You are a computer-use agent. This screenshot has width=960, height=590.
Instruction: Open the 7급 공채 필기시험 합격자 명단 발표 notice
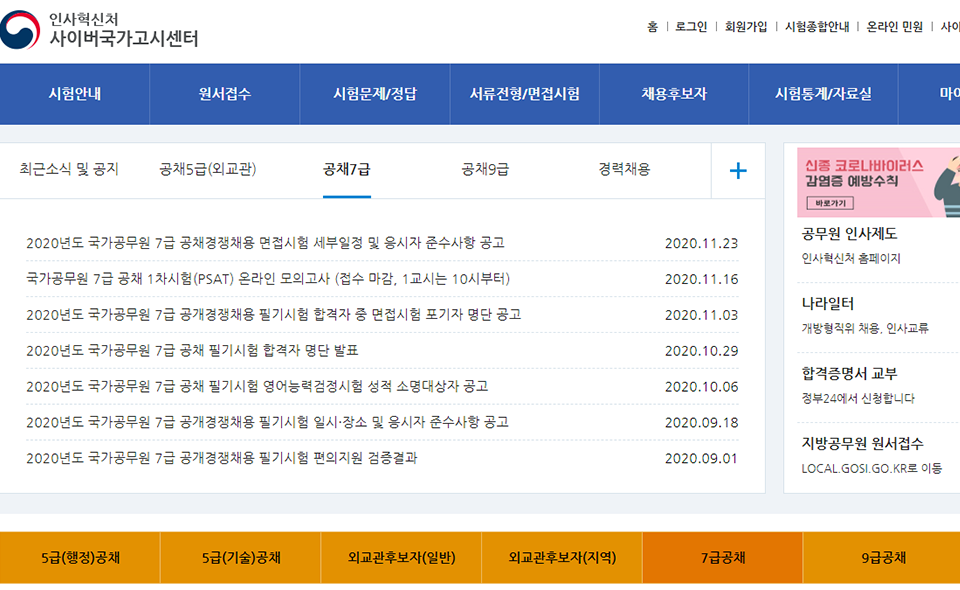[190, 348]
